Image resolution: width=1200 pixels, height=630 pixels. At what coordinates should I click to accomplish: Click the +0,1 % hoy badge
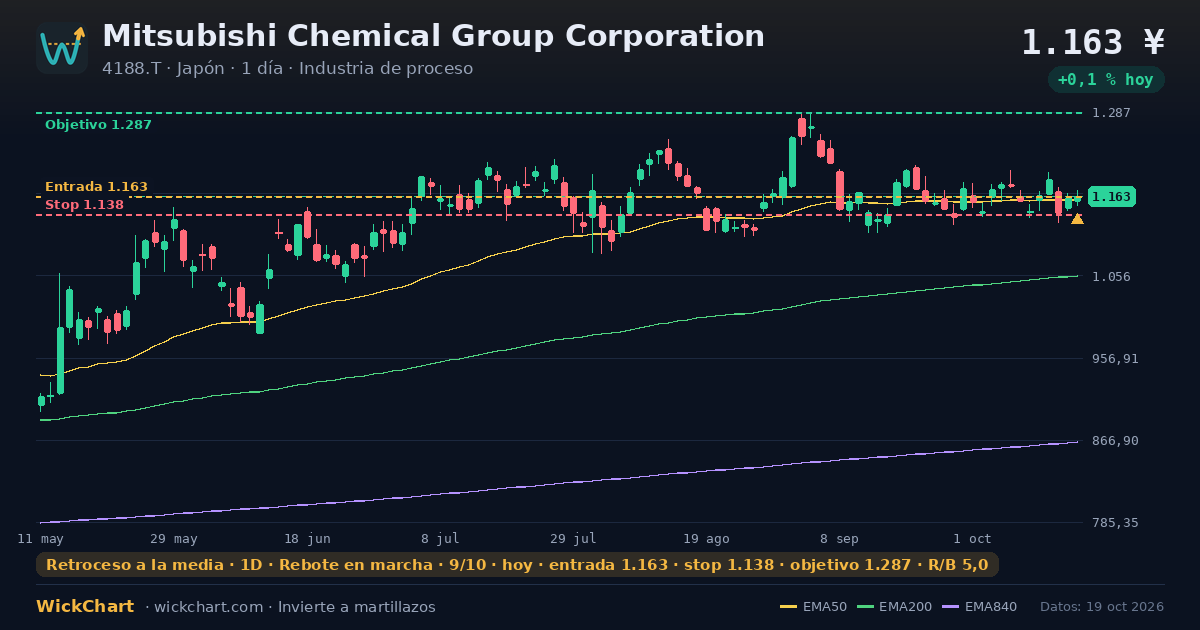pyautogui.click(x=1106, y=80)
